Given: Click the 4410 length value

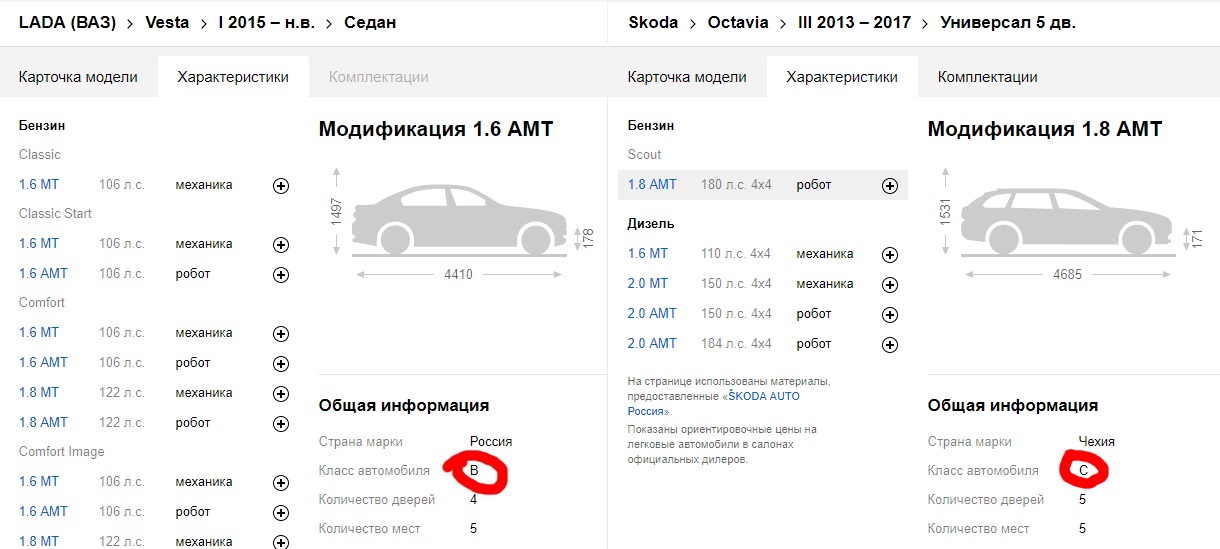Looking at the screenshot, I should (x=458, y=274).
